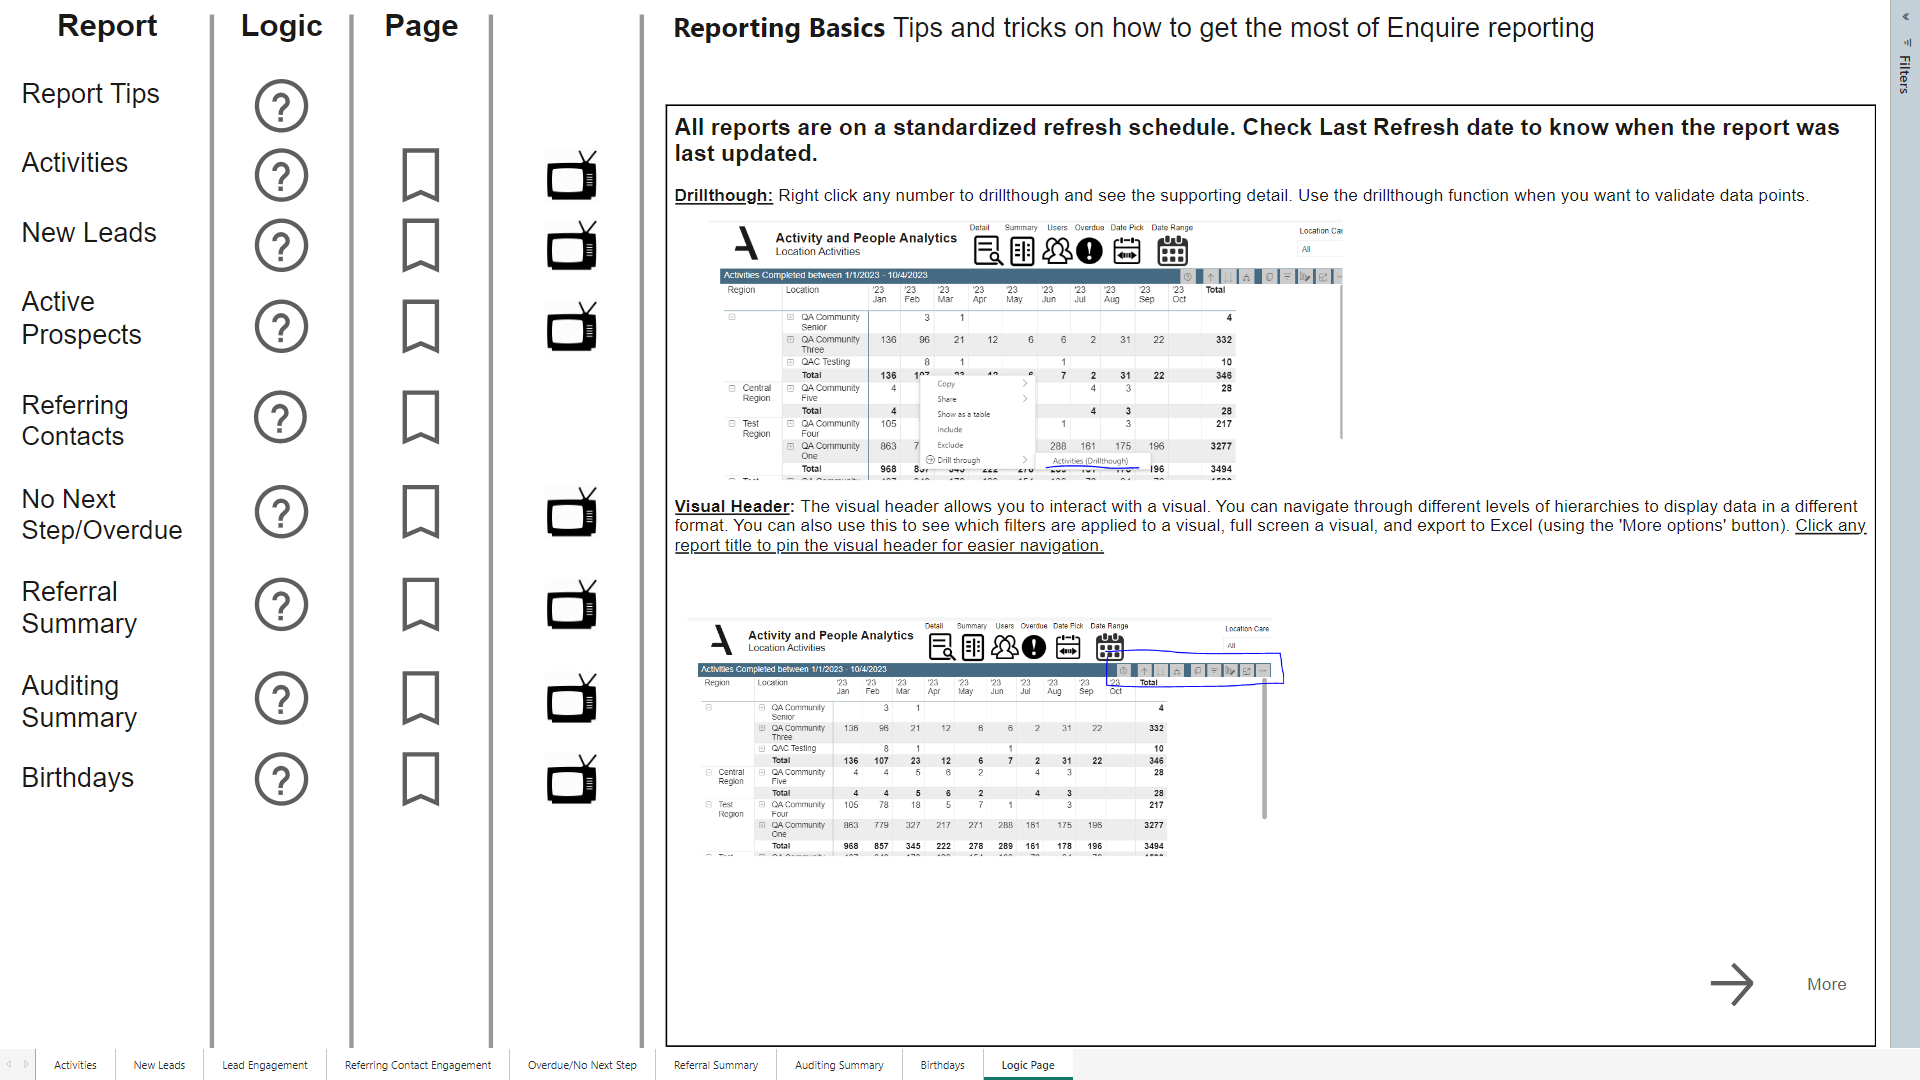The width and height of the screenshot is (1920, 1080).
Task: Click the Drillthrough underlined heading
Action: 723,196
